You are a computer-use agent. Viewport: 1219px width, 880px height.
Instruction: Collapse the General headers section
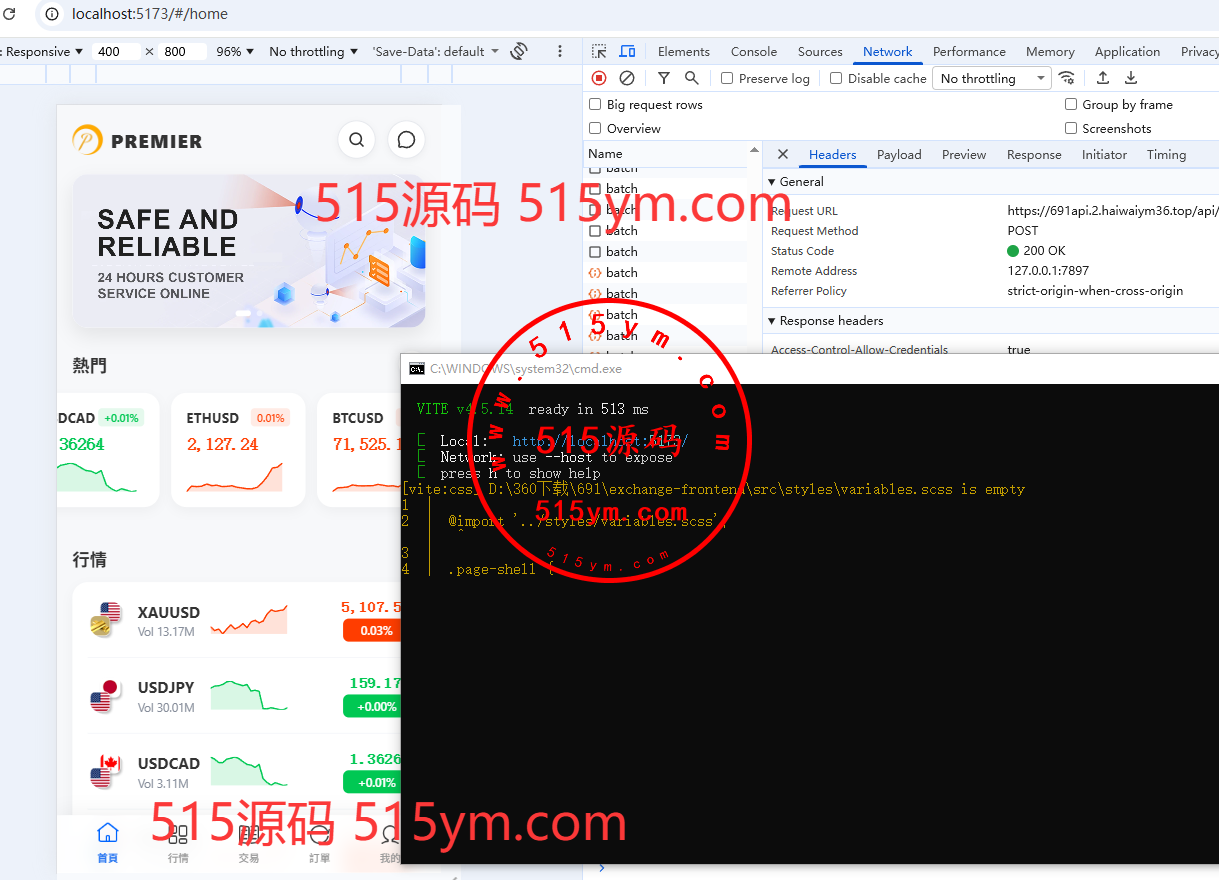pos(772,182)
